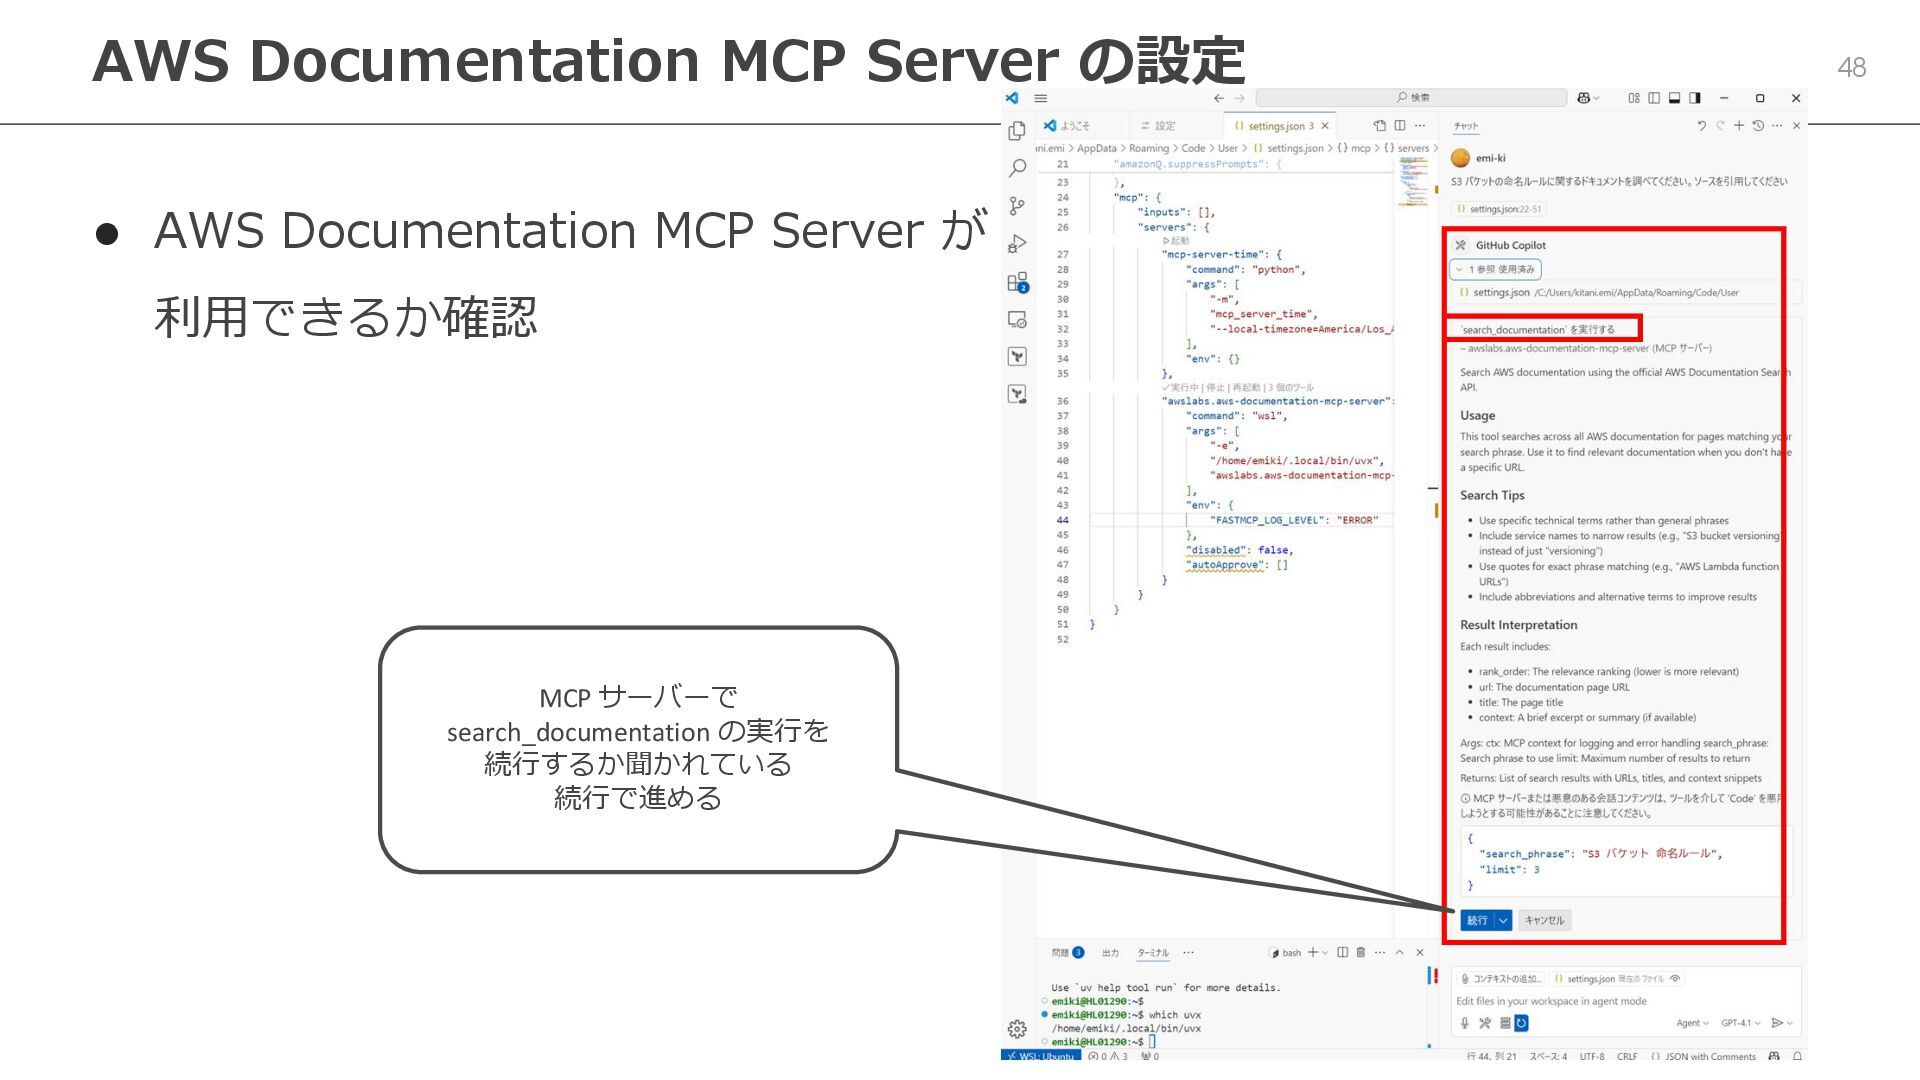
Task: Click the chat panel undo icon
Action: 1701,126
